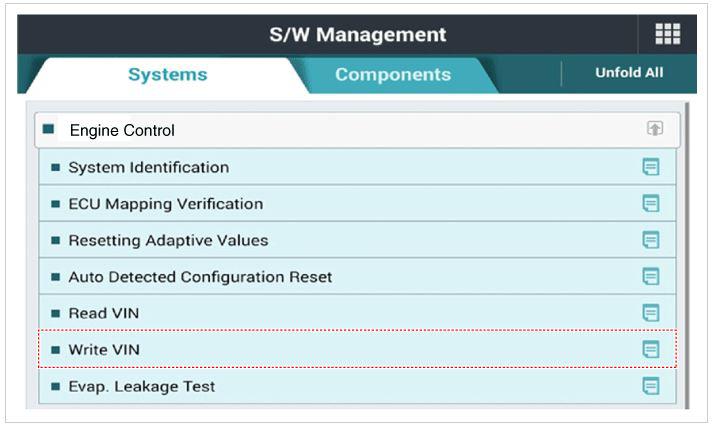The height and width of the screenshot is (428, 712).
Task: Collapse Engine Control using the up arrow
Action: (655, 129)
